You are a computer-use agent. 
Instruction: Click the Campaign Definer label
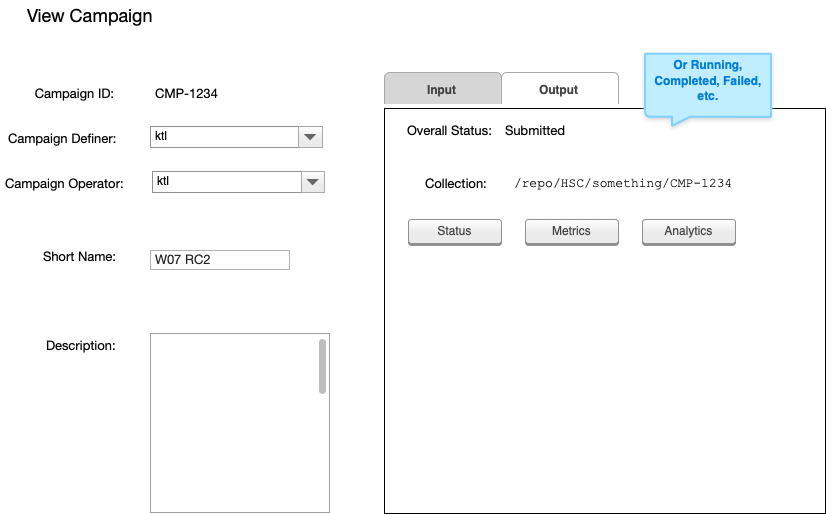click(62, 139)
